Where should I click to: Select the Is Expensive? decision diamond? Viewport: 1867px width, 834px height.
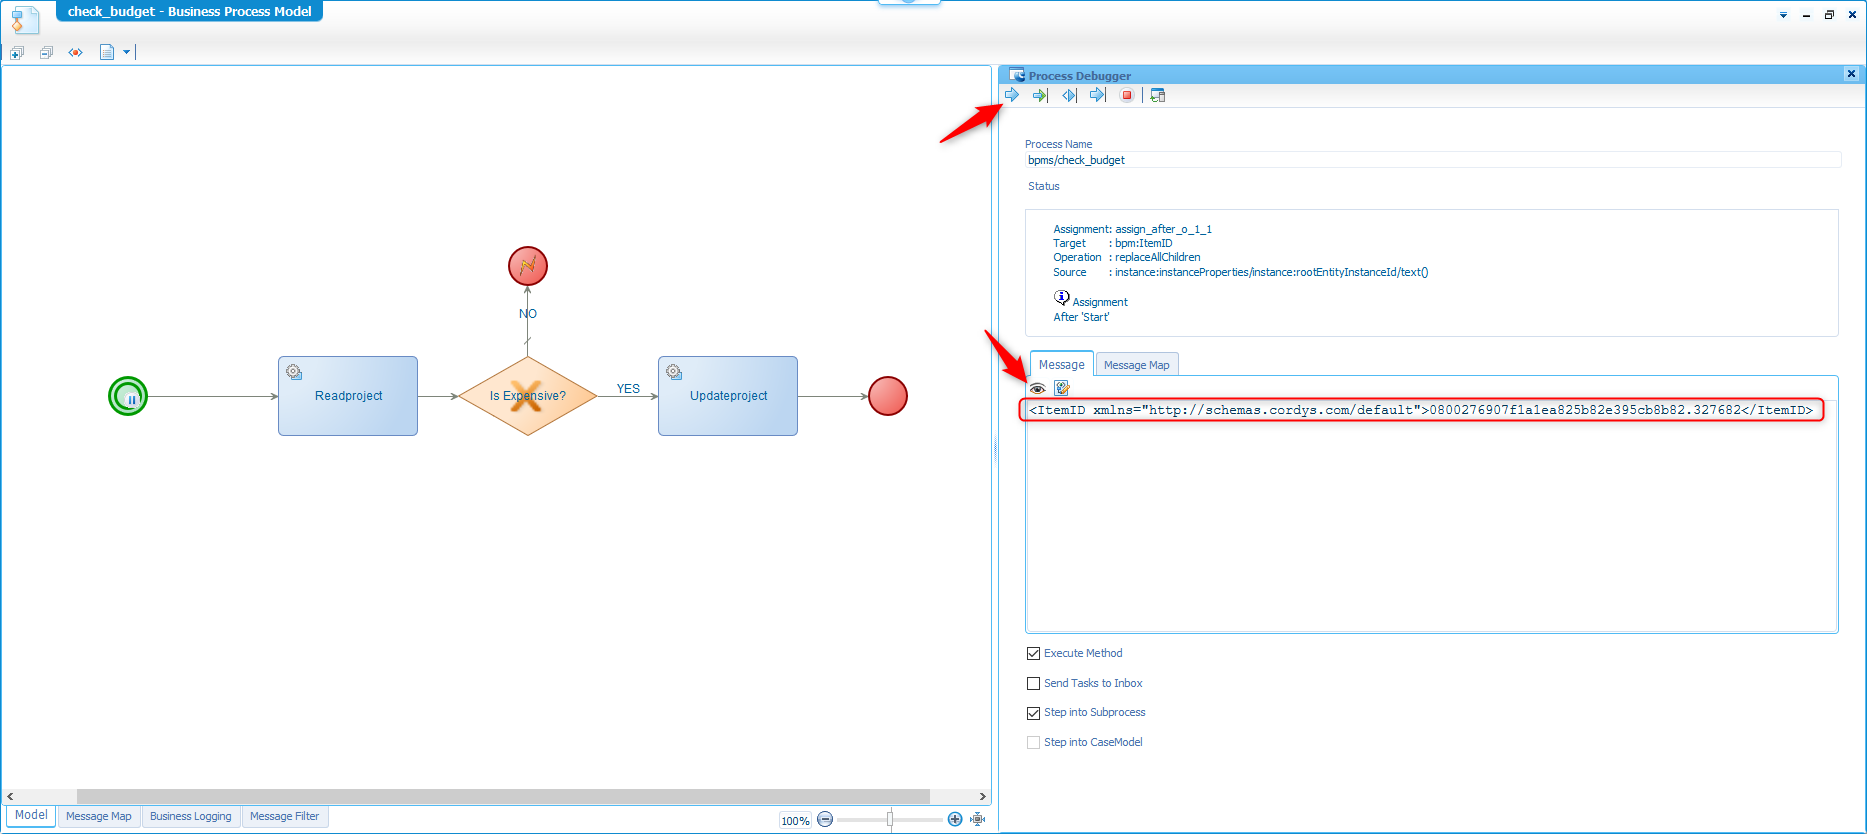(x=527, y=396)
